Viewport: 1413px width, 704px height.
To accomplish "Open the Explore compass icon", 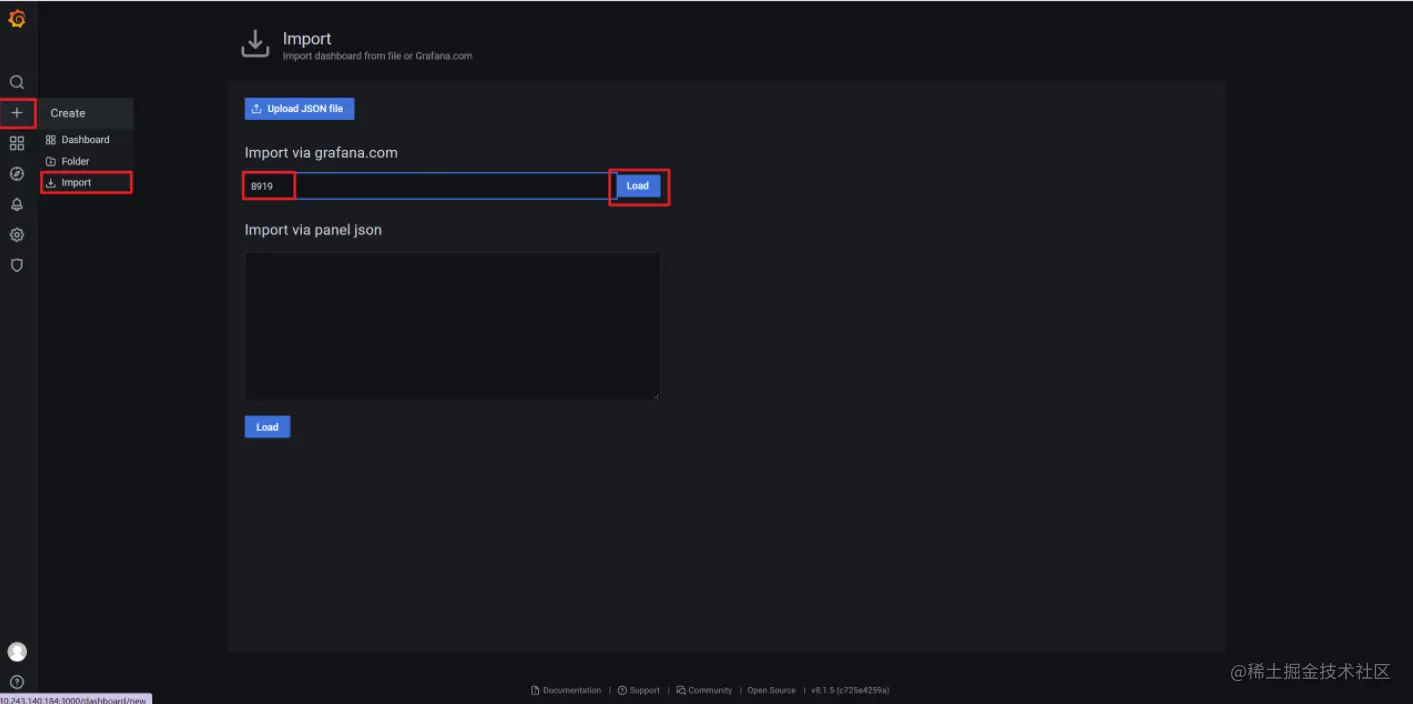I will pos(17,174).
